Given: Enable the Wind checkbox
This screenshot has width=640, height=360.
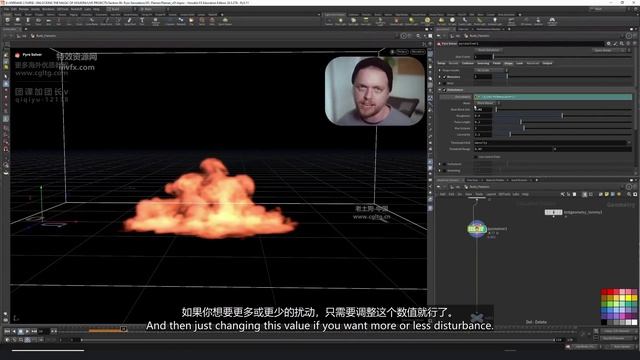Looking at the screenshot, I should (x=444, y=83).
